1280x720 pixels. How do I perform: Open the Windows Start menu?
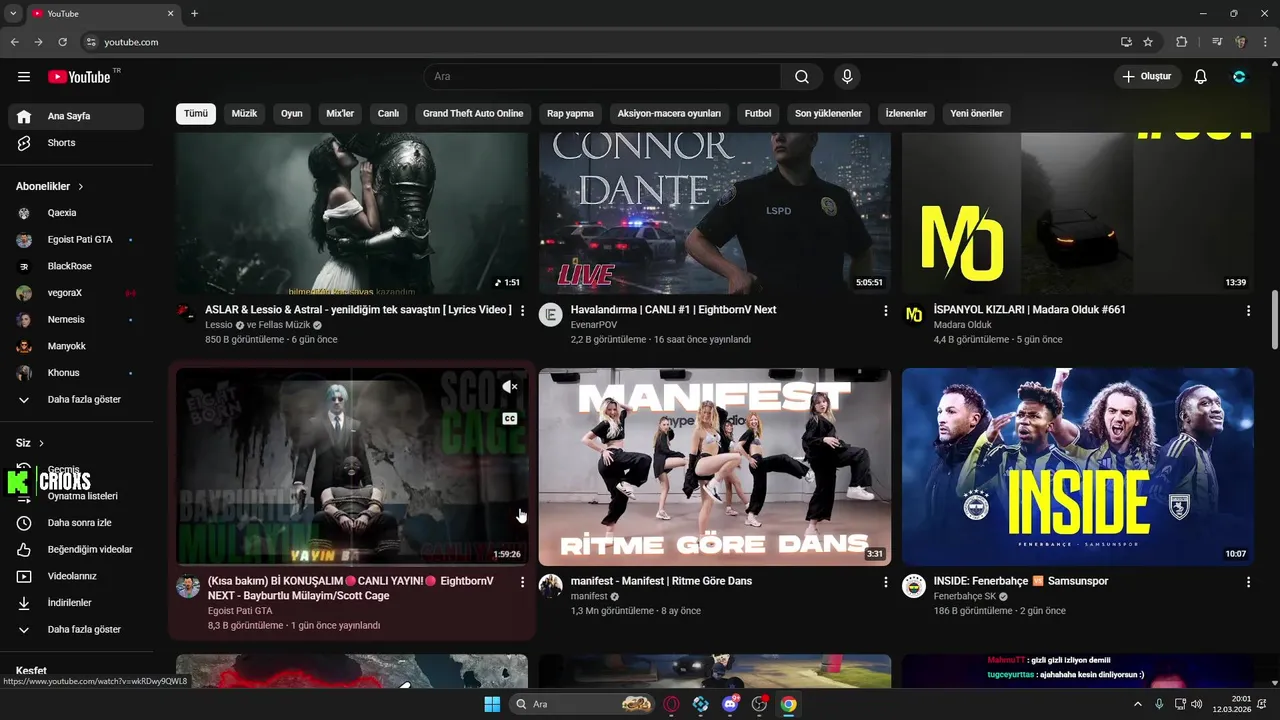point(492,704)
